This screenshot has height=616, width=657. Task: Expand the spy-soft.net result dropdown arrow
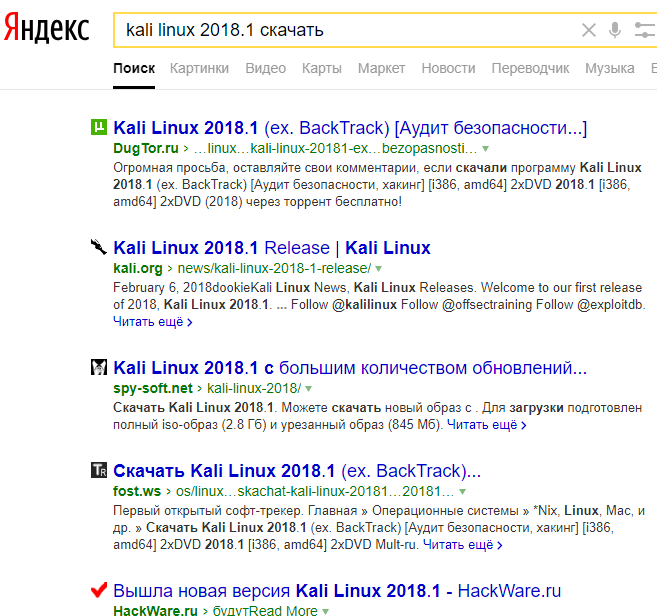click(308, 389)
